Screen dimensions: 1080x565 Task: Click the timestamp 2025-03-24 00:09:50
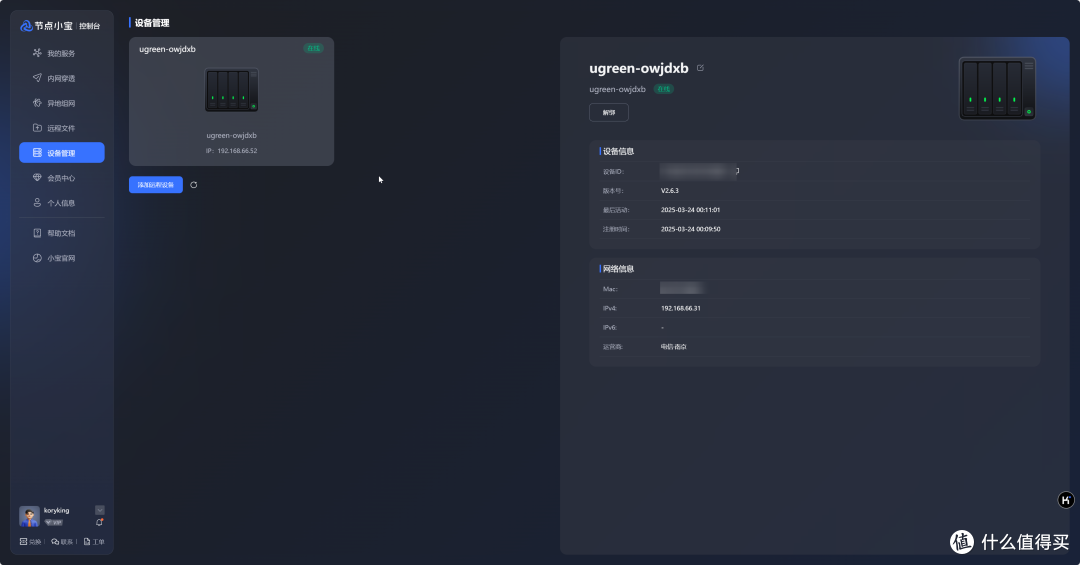click(690, 229)
